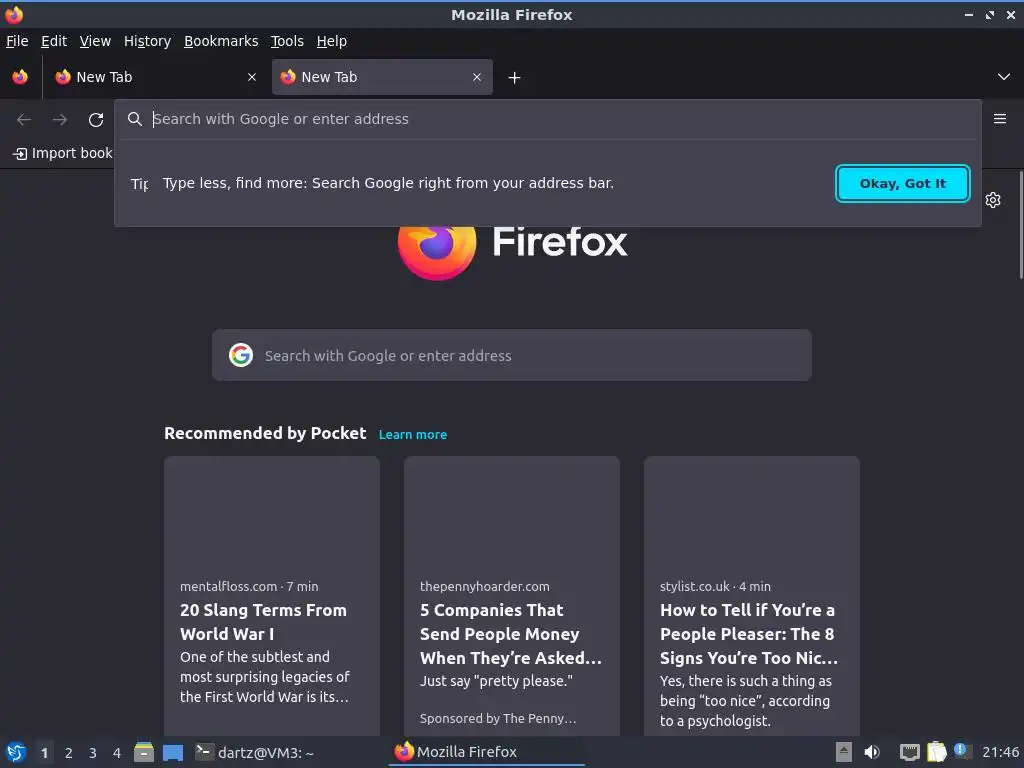Open the volume speaker tray icon

872,752
